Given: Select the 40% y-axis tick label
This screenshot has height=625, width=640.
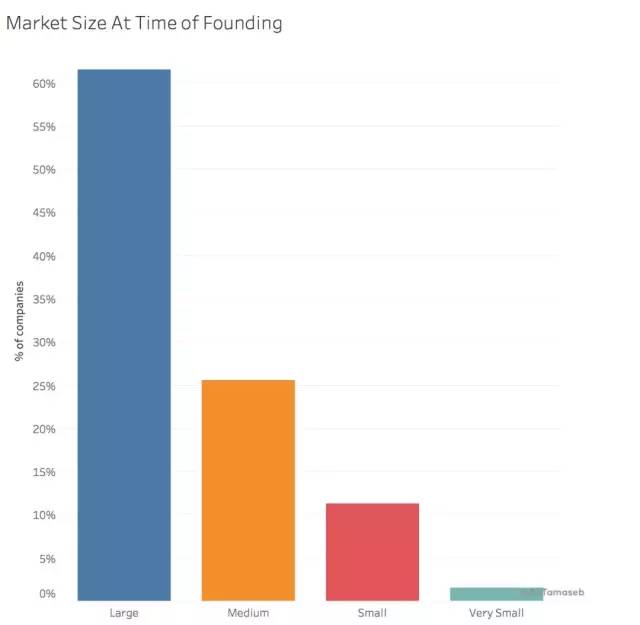Looking at the screenshot, I should [43, 257].
